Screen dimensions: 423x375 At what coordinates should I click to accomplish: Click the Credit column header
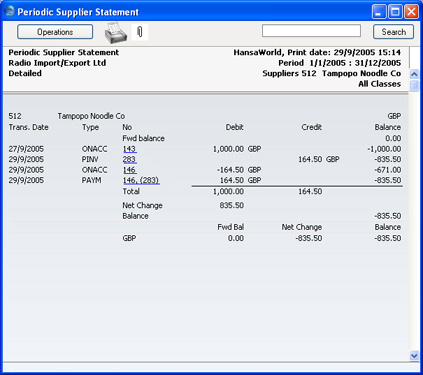coord(311,127)
